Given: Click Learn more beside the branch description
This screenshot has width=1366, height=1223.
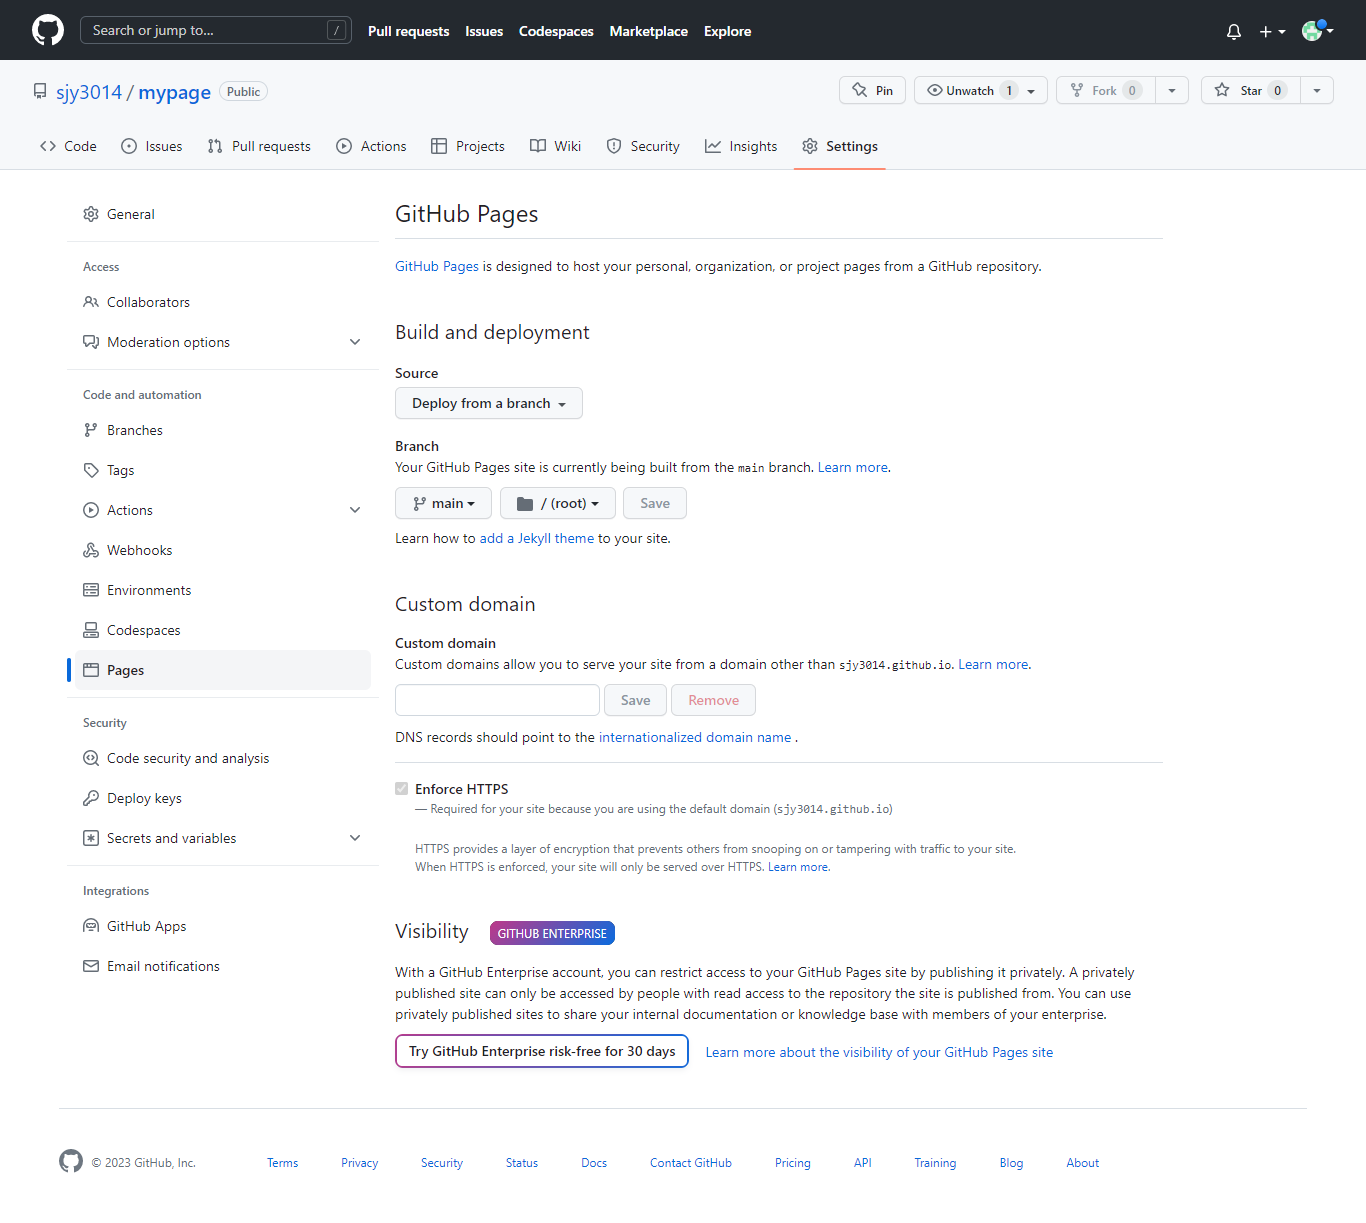Looking at the screenshot, I should click(x=853, y=467).
